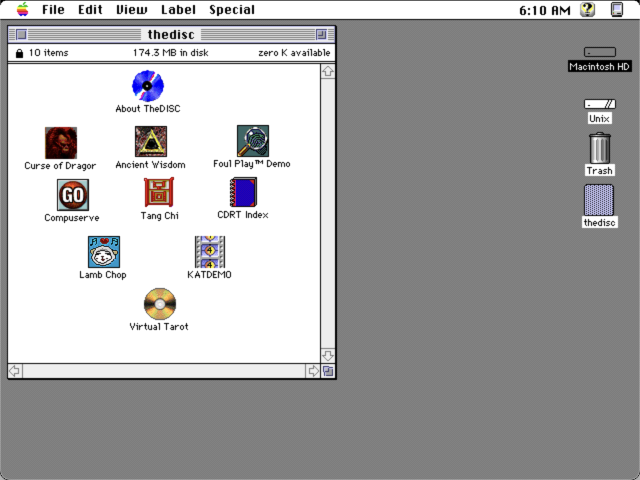Click the size box of thedisc window
640x480 pixels.
(328, 371)
